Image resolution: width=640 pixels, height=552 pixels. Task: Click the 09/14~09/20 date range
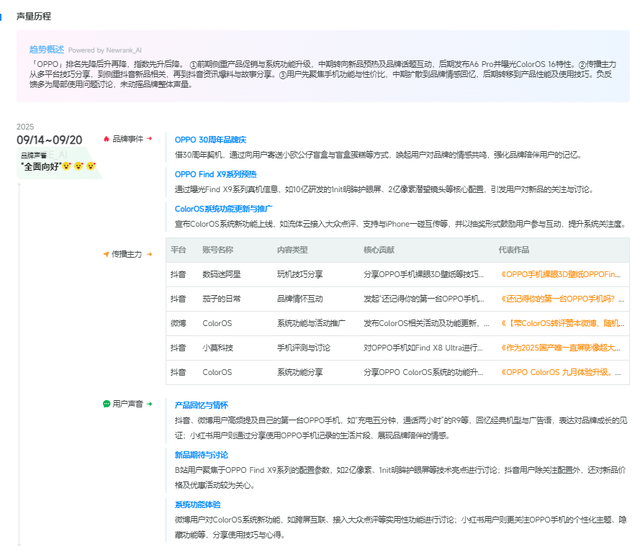(49, 140)
